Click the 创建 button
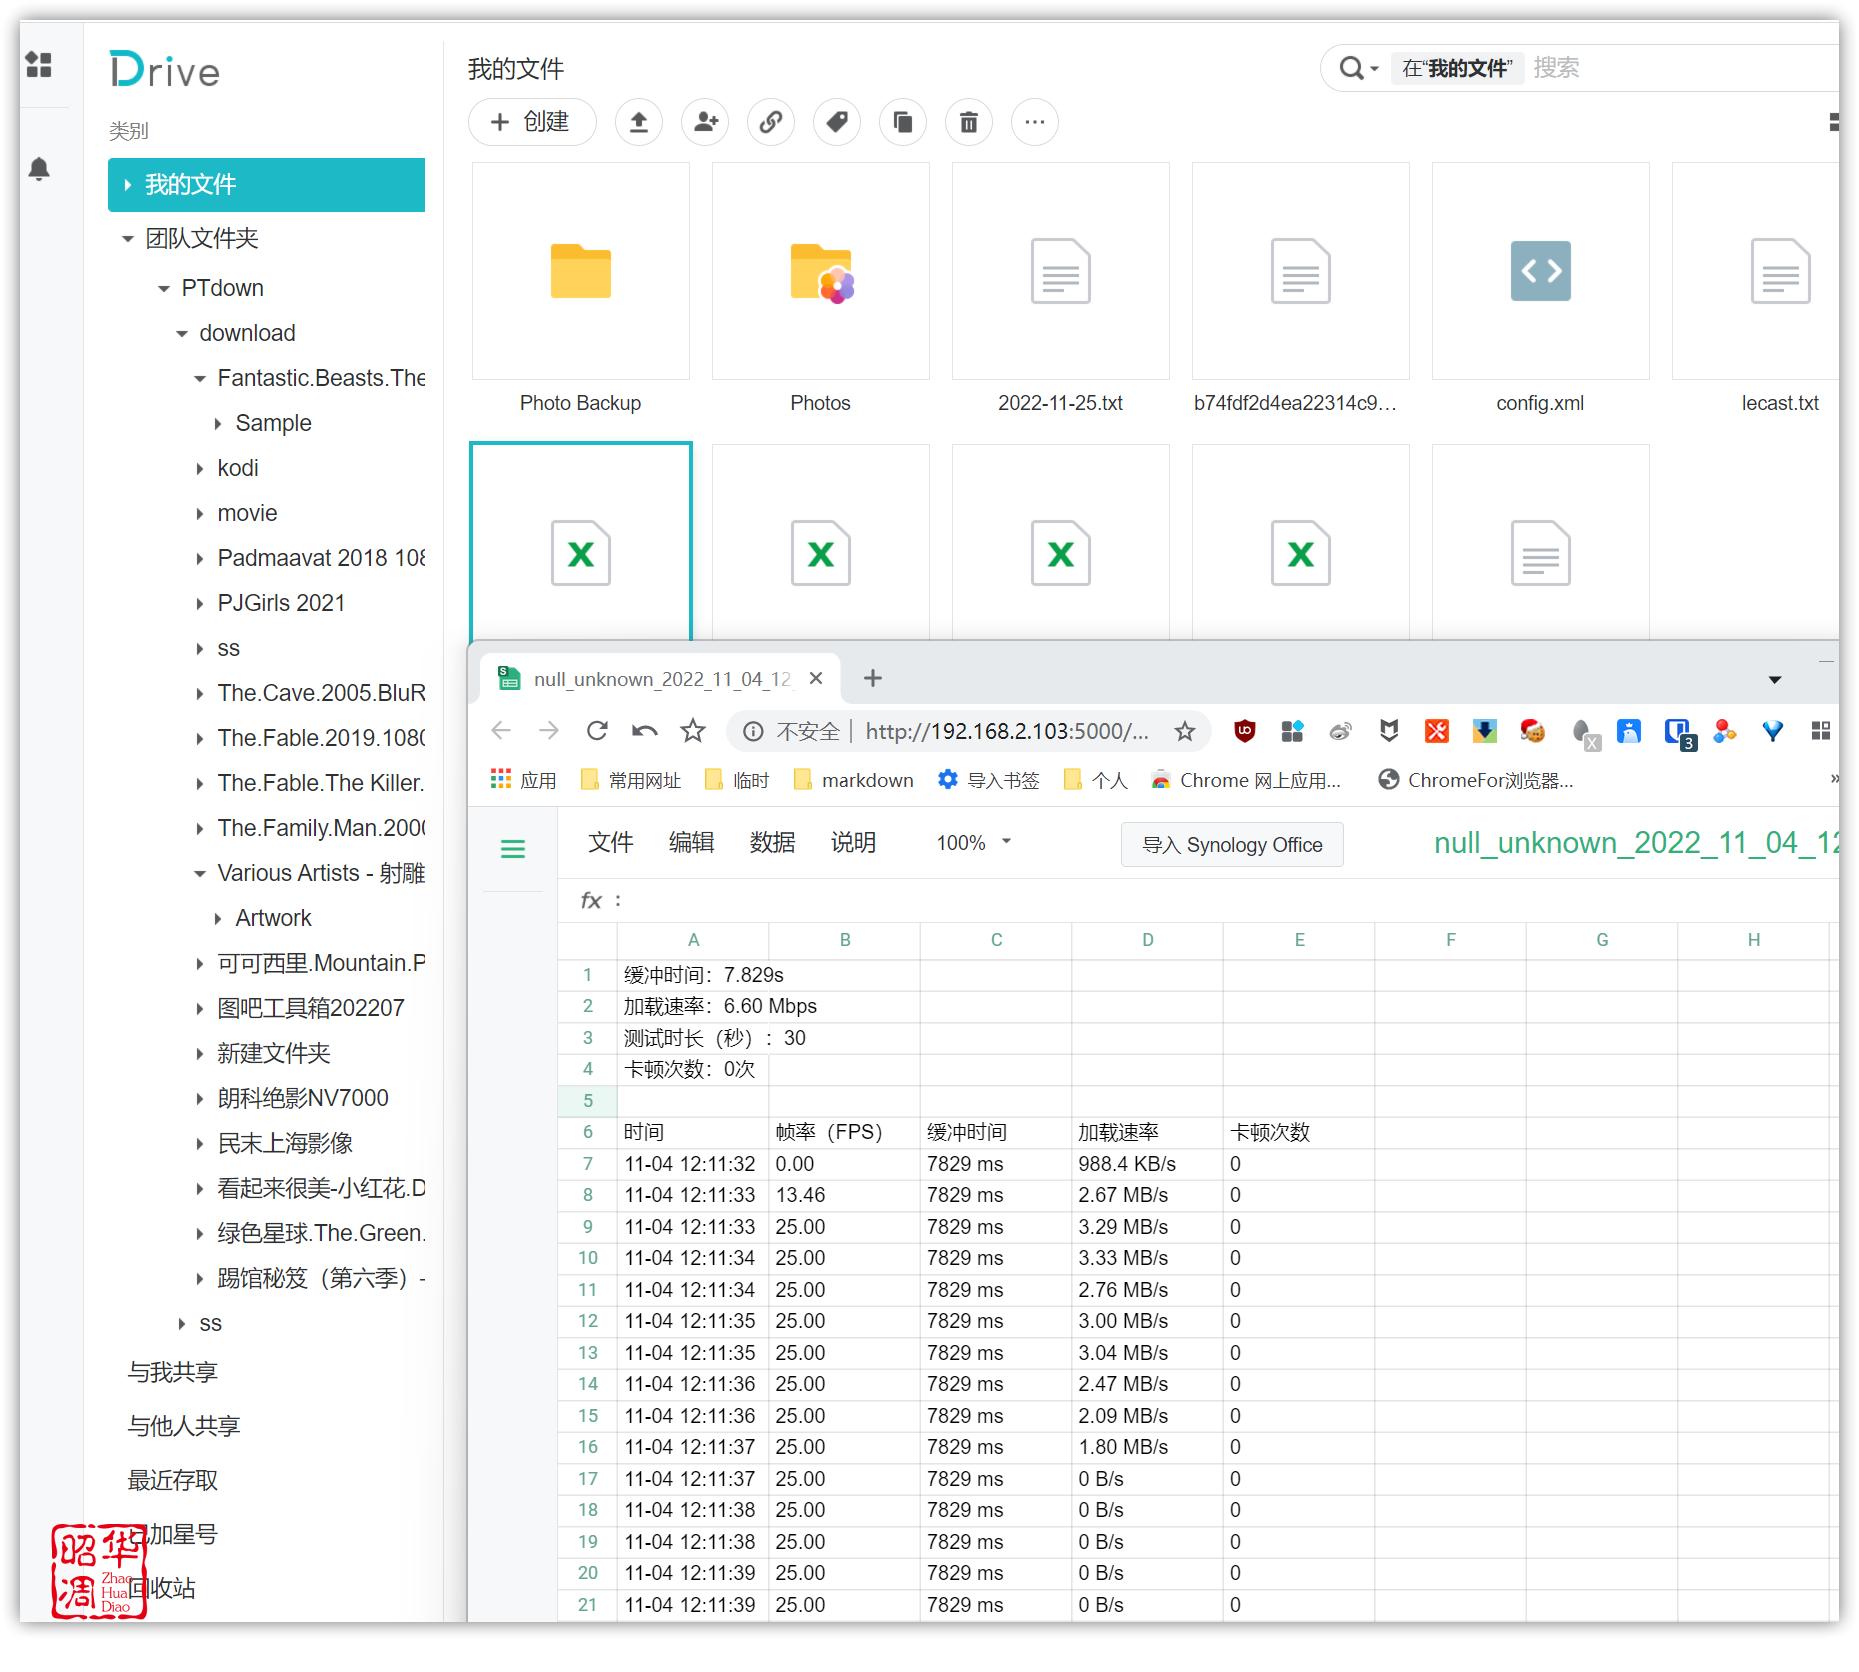Screen dimensions: 1859x1672 [x=531, y=122]
